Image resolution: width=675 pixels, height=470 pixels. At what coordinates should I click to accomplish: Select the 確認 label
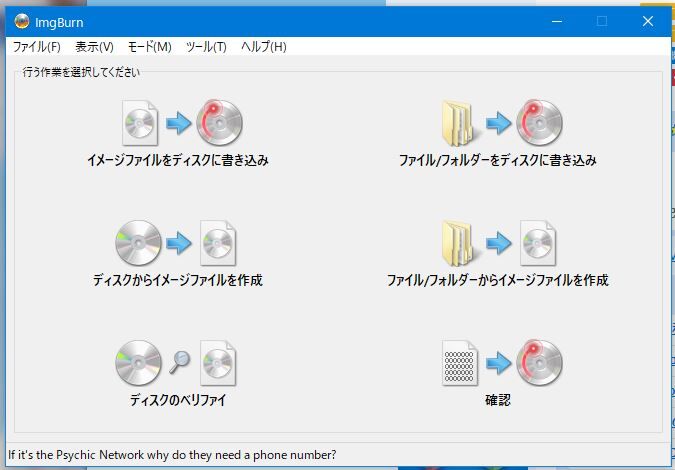point(498,400)
